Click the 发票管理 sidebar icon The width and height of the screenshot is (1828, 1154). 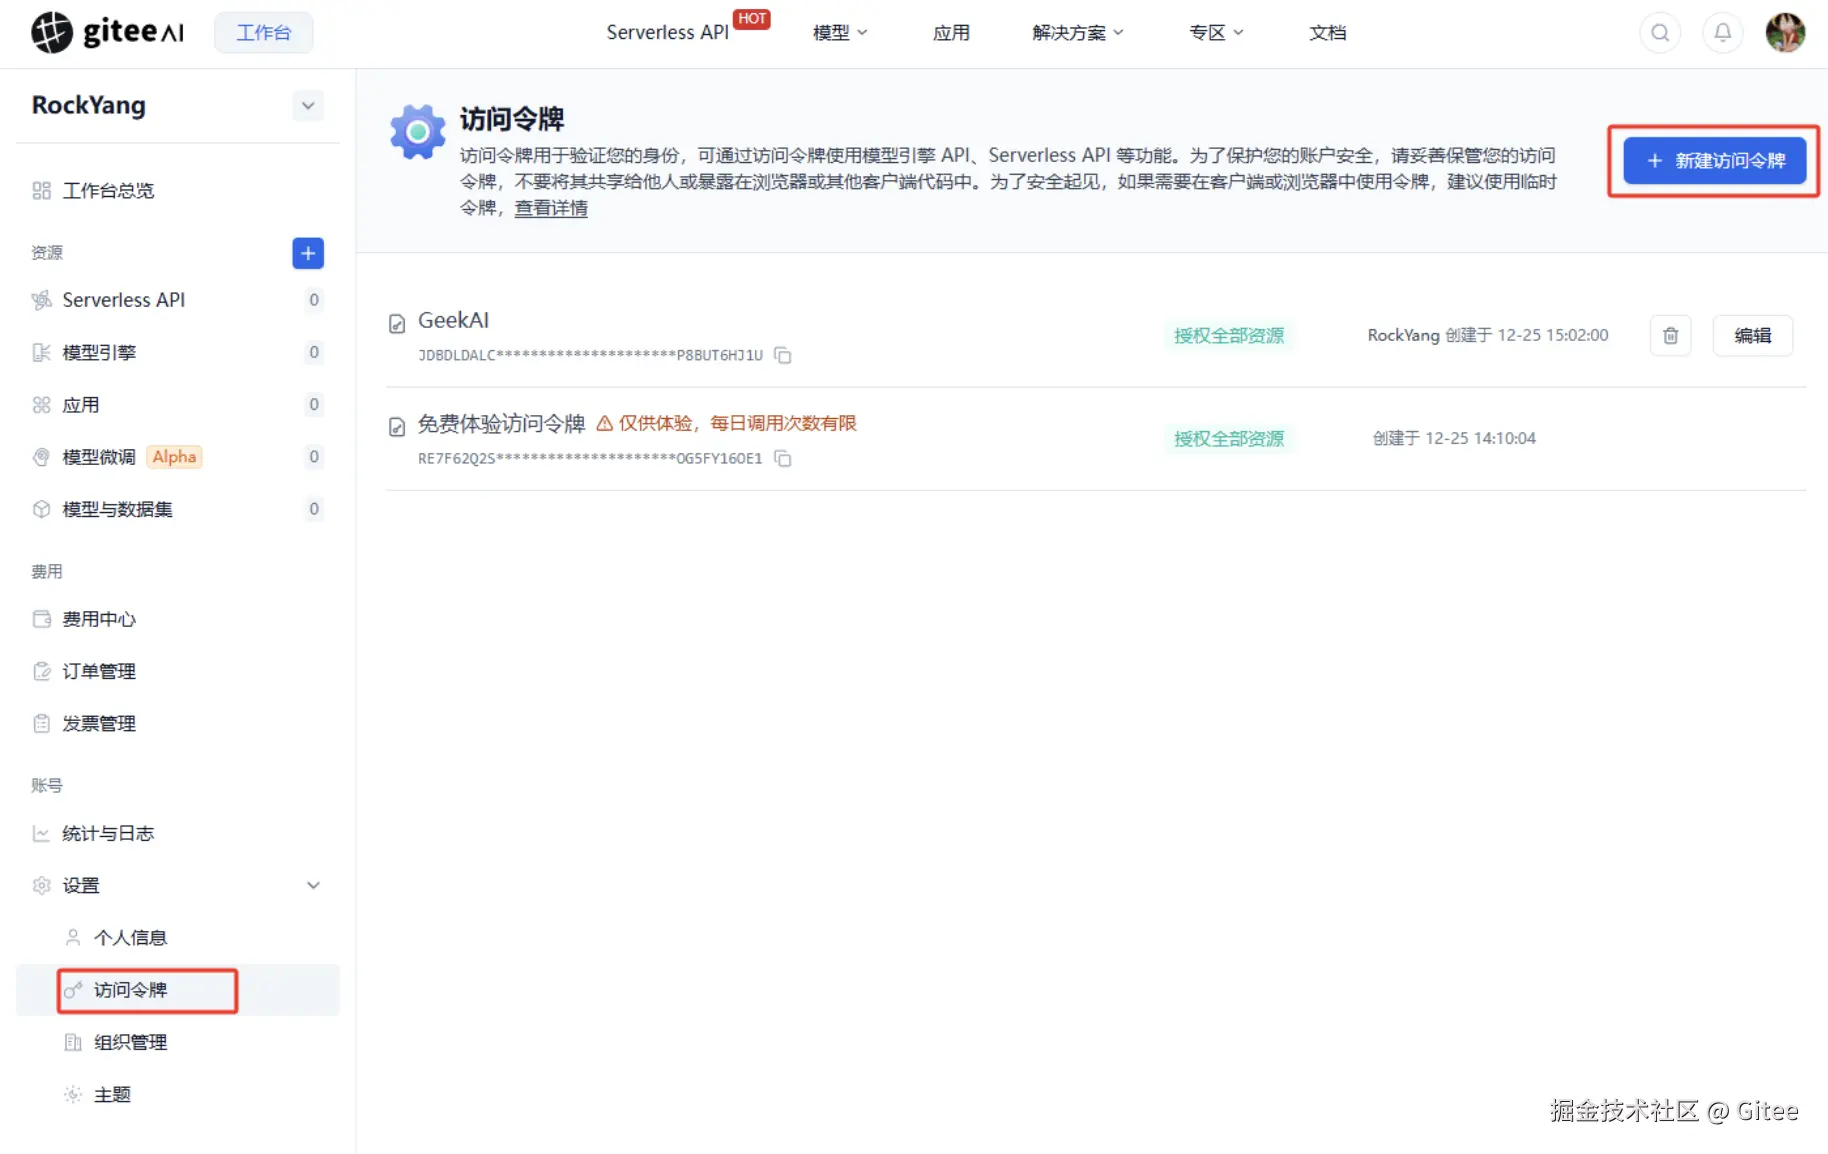(x=41, y=723)
